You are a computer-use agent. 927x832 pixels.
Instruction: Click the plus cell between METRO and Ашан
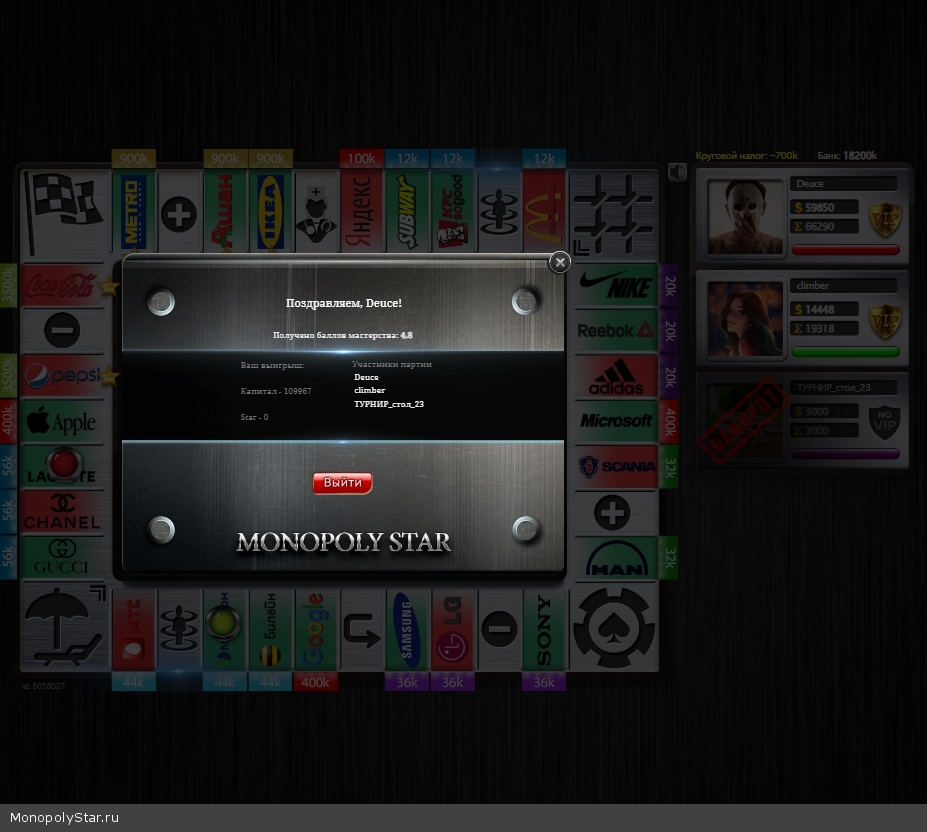click(x=179, y=212)
